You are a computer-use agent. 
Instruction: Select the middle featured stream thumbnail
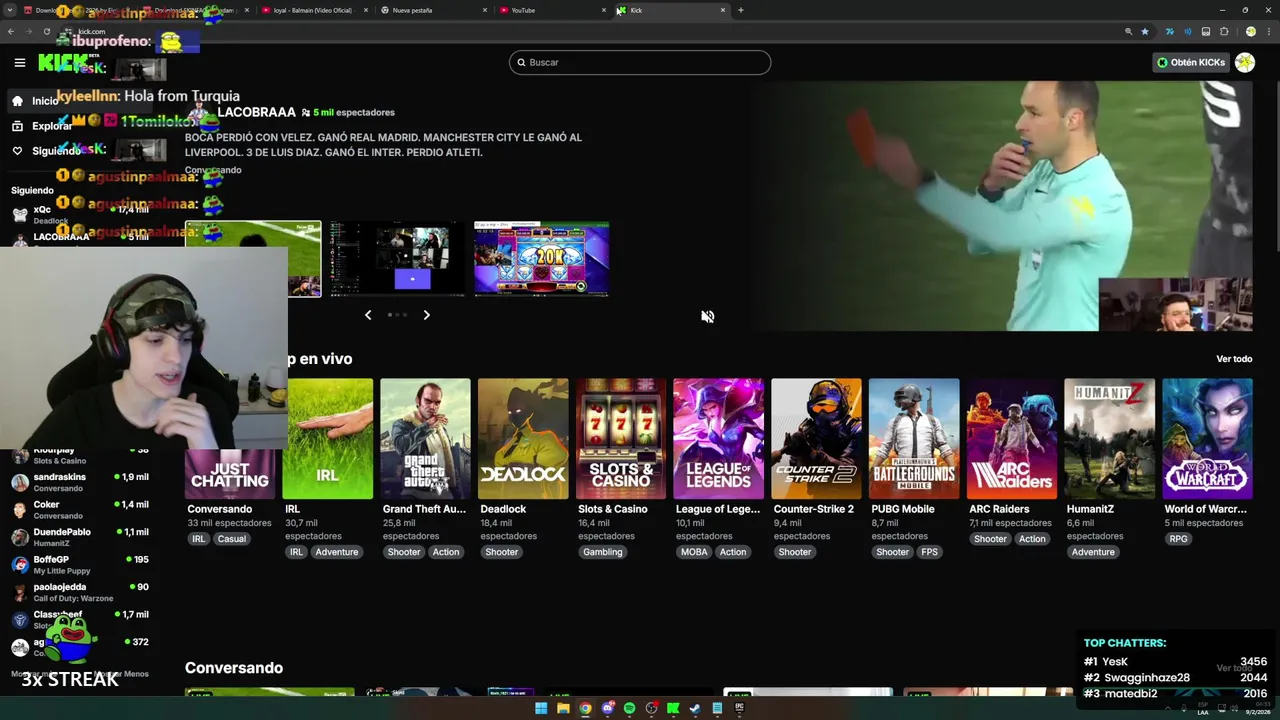pos(397,259)
